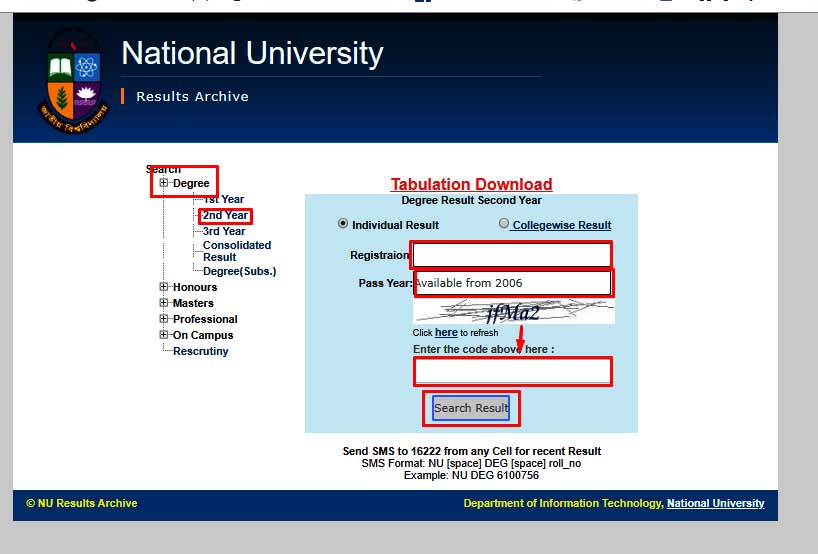
Task: Click the captcha image ifMa2
Action: 513,311
